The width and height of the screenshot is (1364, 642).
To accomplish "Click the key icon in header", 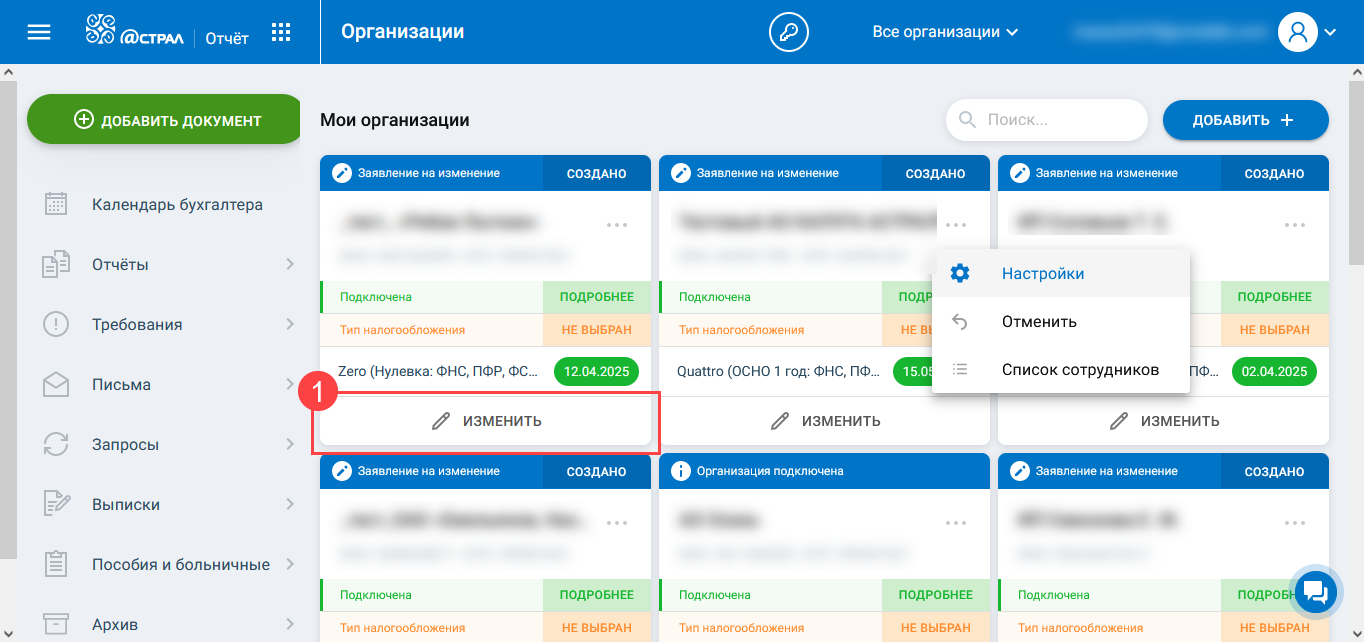I will (x=788, y=32).
